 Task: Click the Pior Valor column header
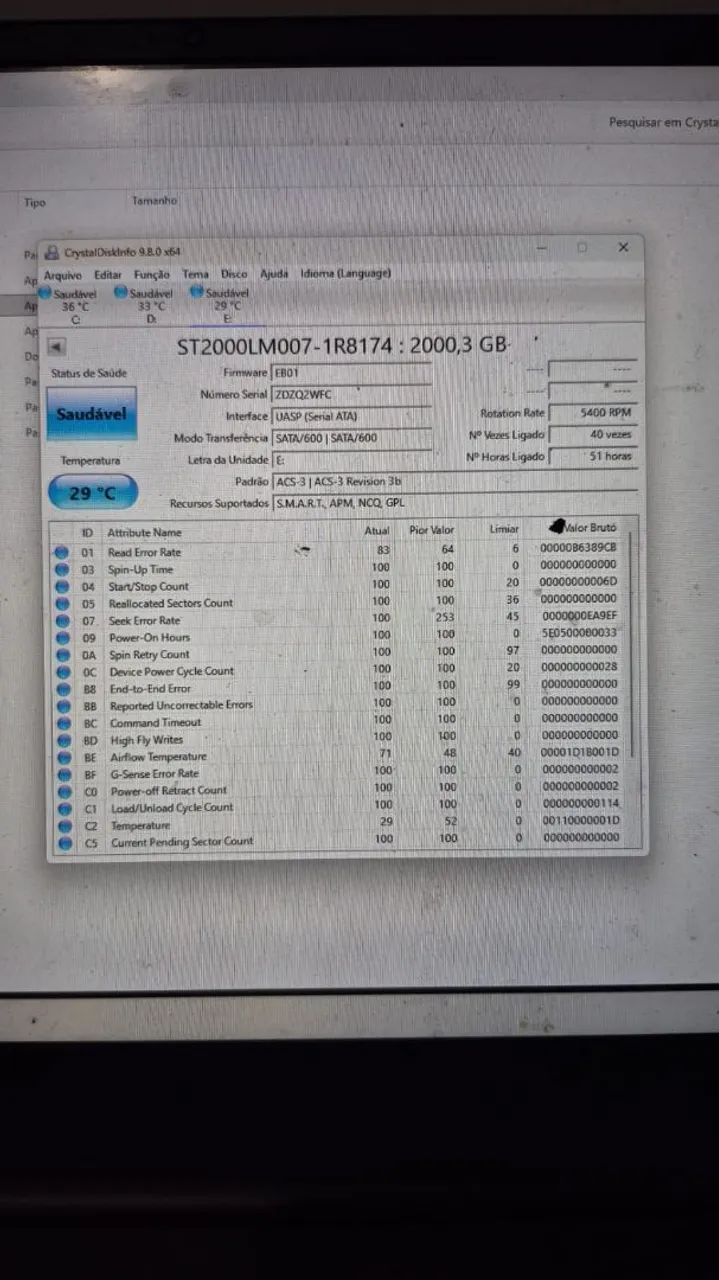pos(431,530)
